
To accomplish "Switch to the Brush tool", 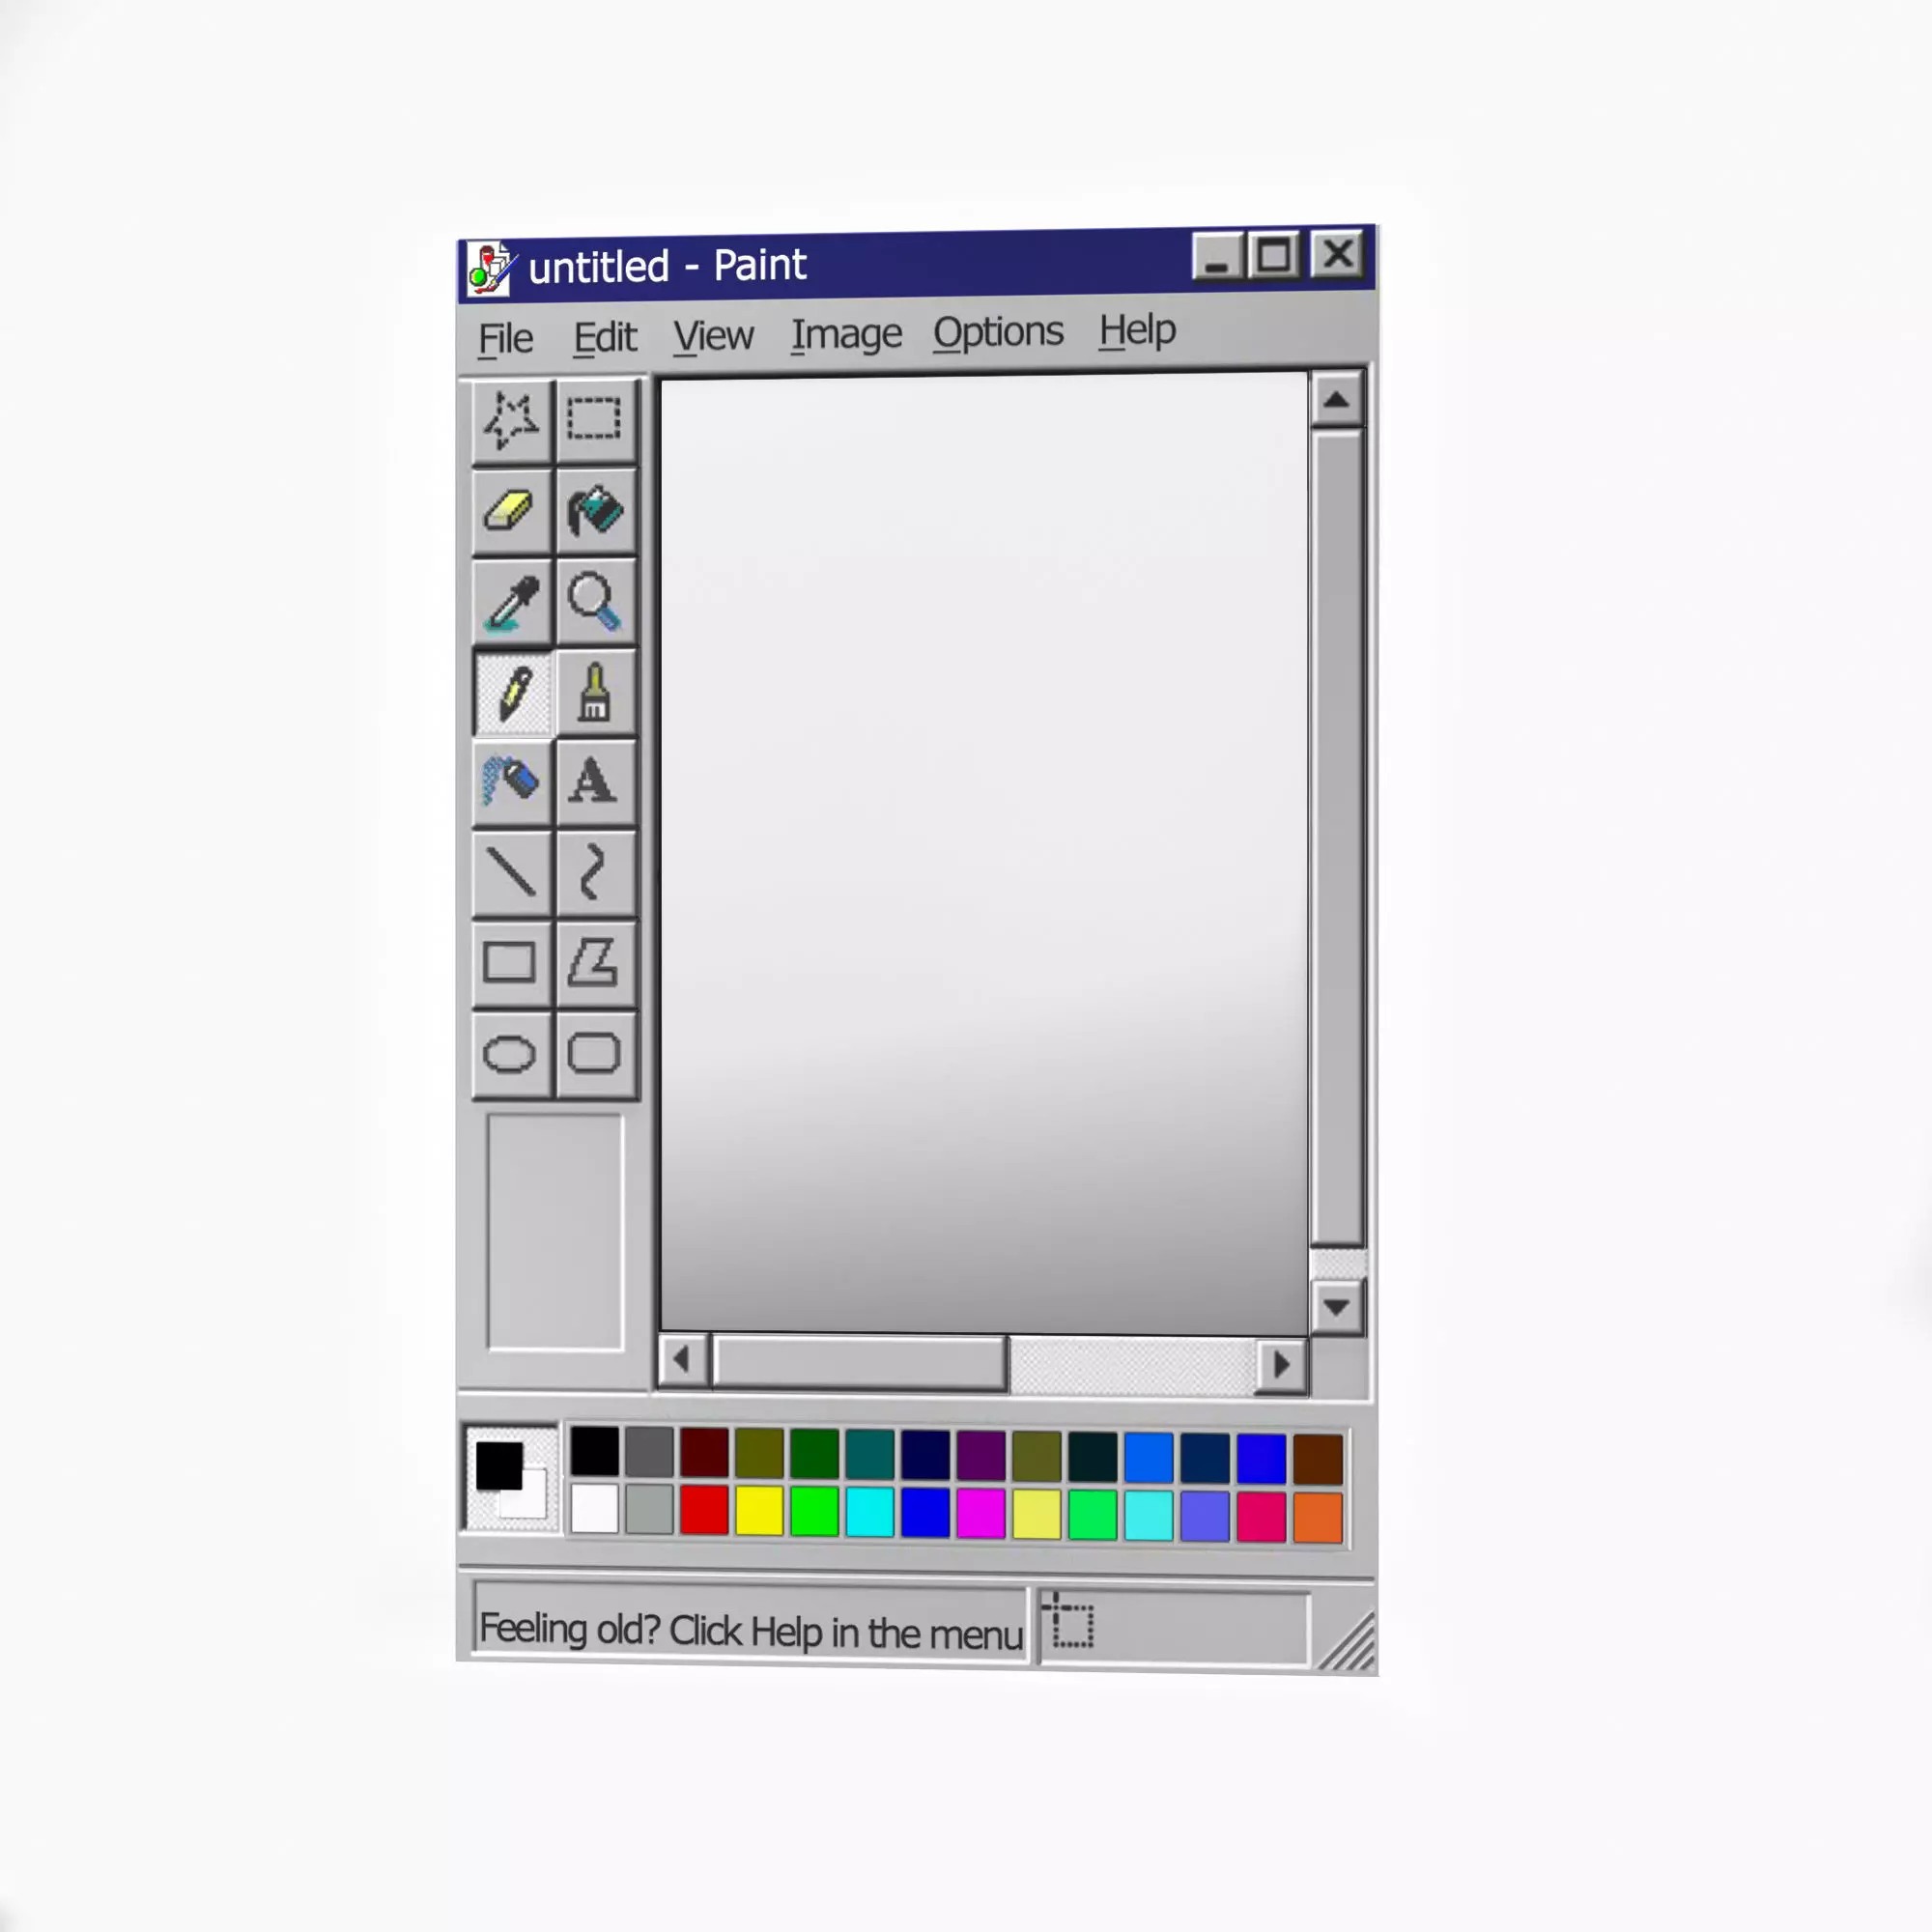I will pyautogui.click(x=595, y=692).
